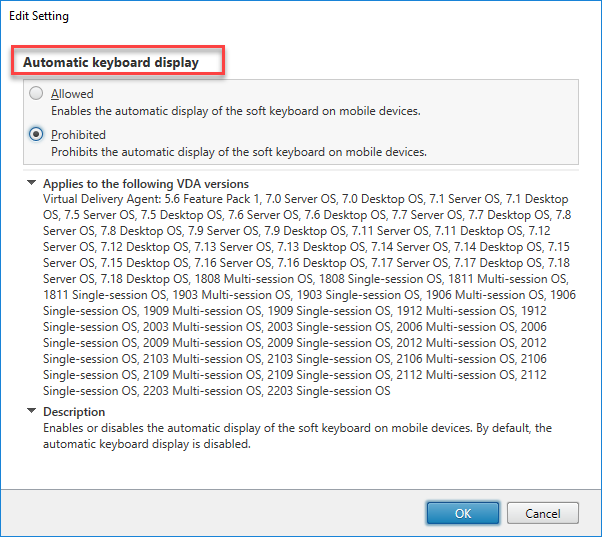This screenshot has height=537, width=602.
Task: Select the Prohibited radio button
Action: (x=37, y=134)
